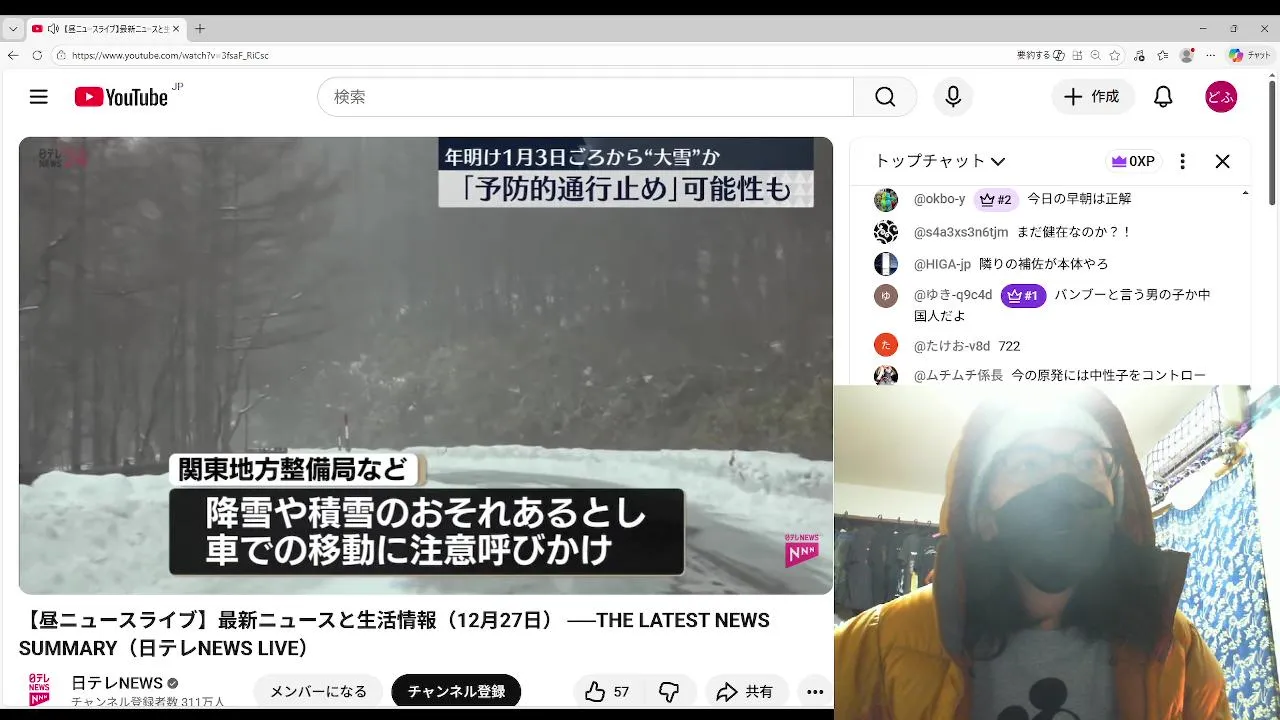Open the notifications bell
Image resolution: width=1280 pixels, height=720 pixels.
coord(1163,97)
